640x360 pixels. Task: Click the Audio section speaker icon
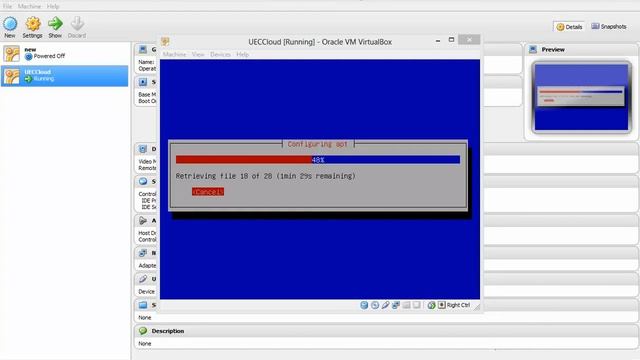click(x=143, y=220)
